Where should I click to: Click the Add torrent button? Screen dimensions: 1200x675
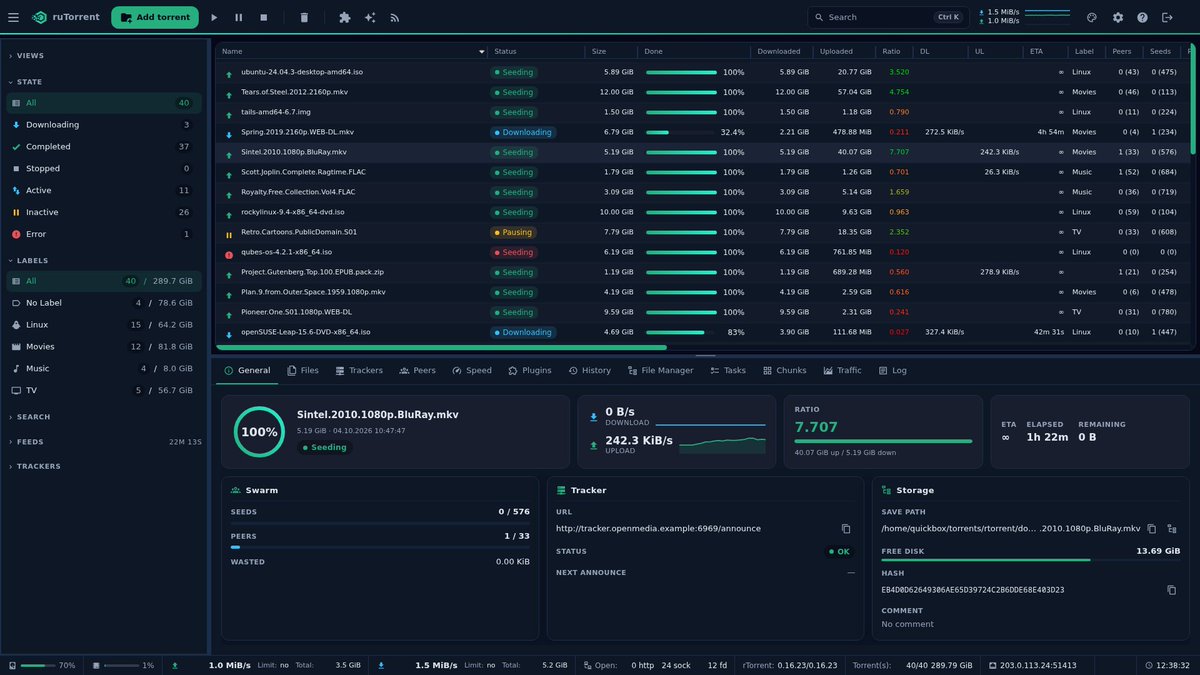click(x=155, y=17)
